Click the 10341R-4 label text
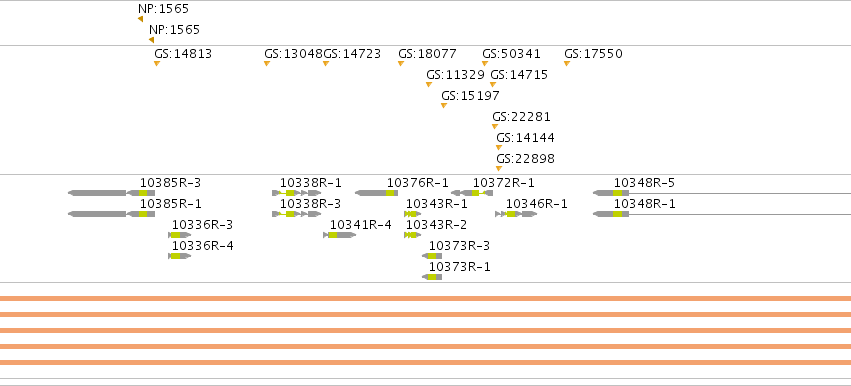Screen dimensions: 851x386 pyautogui.click(x=360, y=225)
